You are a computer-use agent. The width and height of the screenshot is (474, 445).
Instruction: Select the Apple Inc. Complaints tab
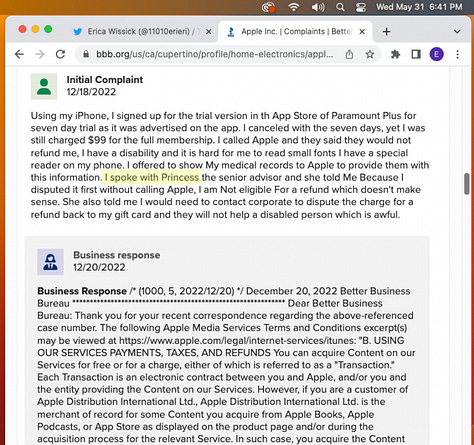pos(296,32)
